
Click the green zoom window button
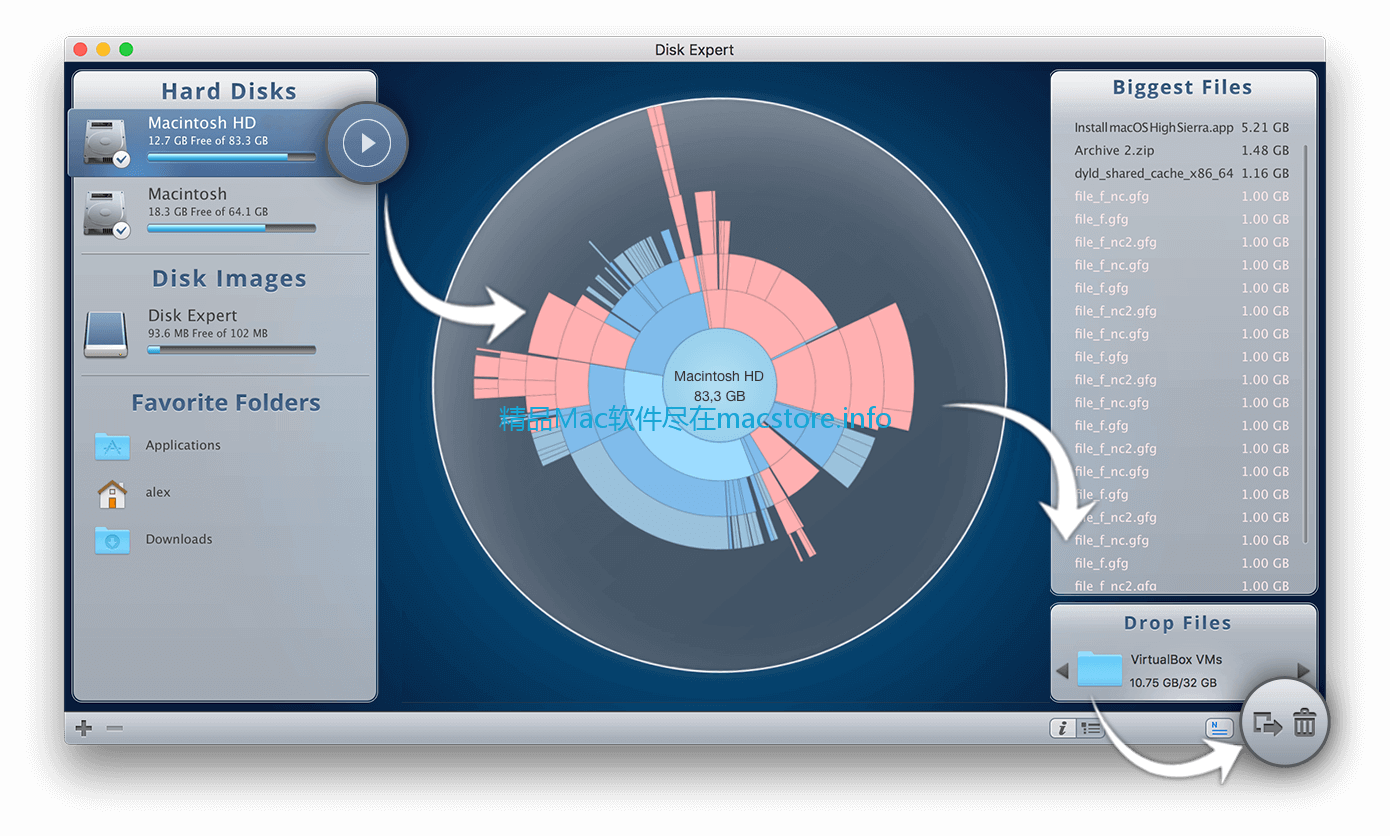126,50
